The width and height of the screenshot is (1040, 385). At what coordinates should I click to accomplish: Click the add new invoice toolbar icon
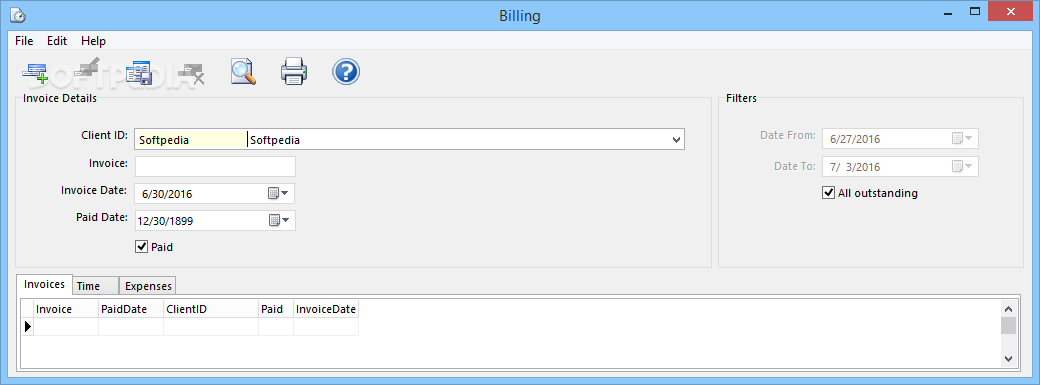click(x=35, y=72)
